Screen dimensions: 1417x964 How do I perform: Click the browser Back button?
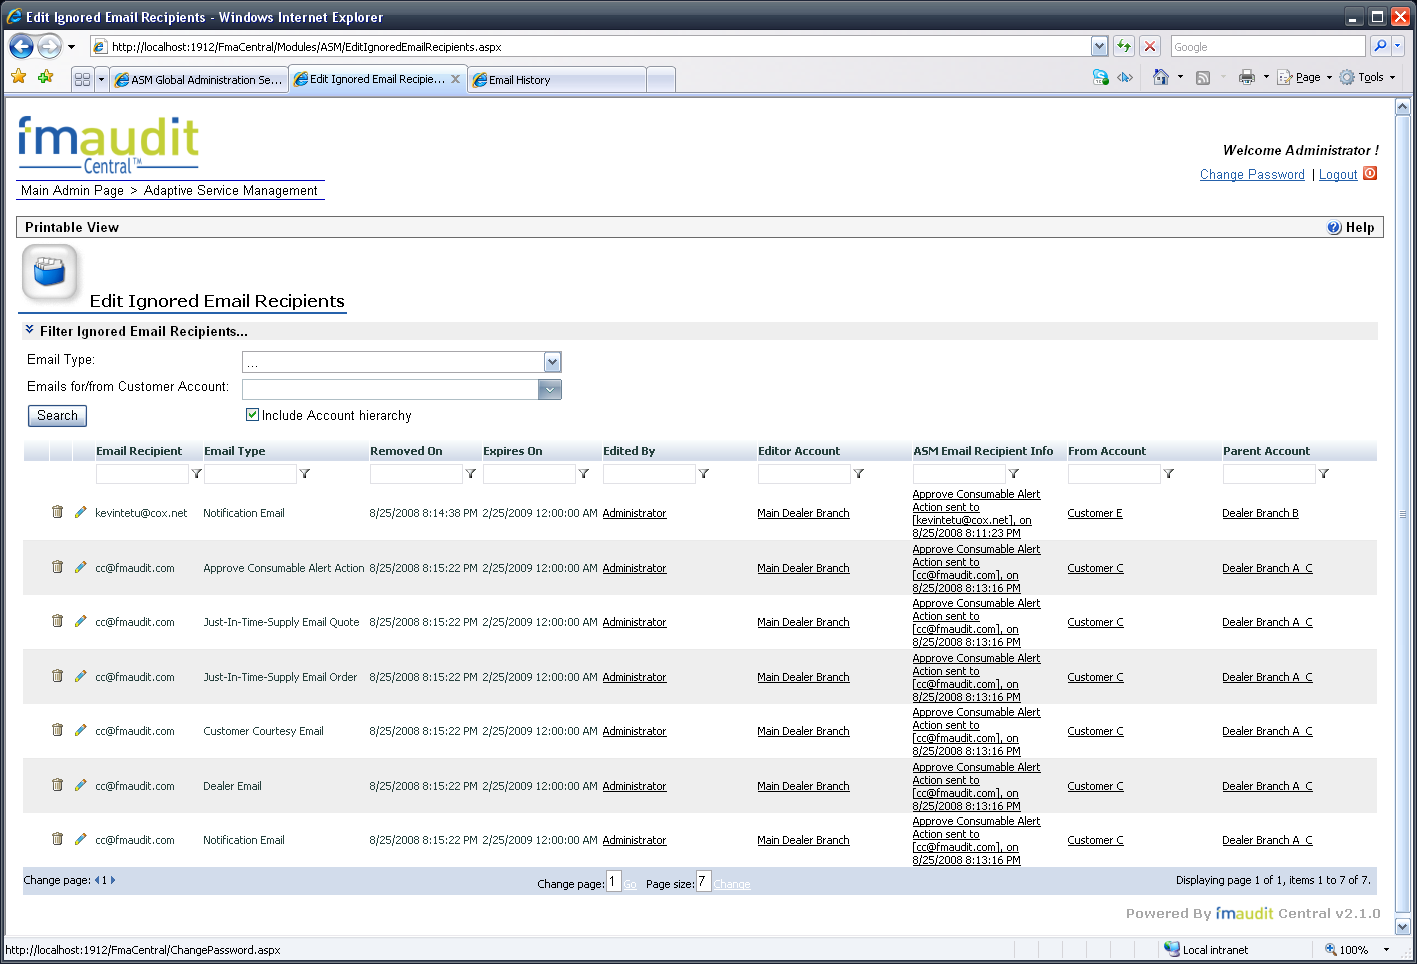[x=21, y=46]
